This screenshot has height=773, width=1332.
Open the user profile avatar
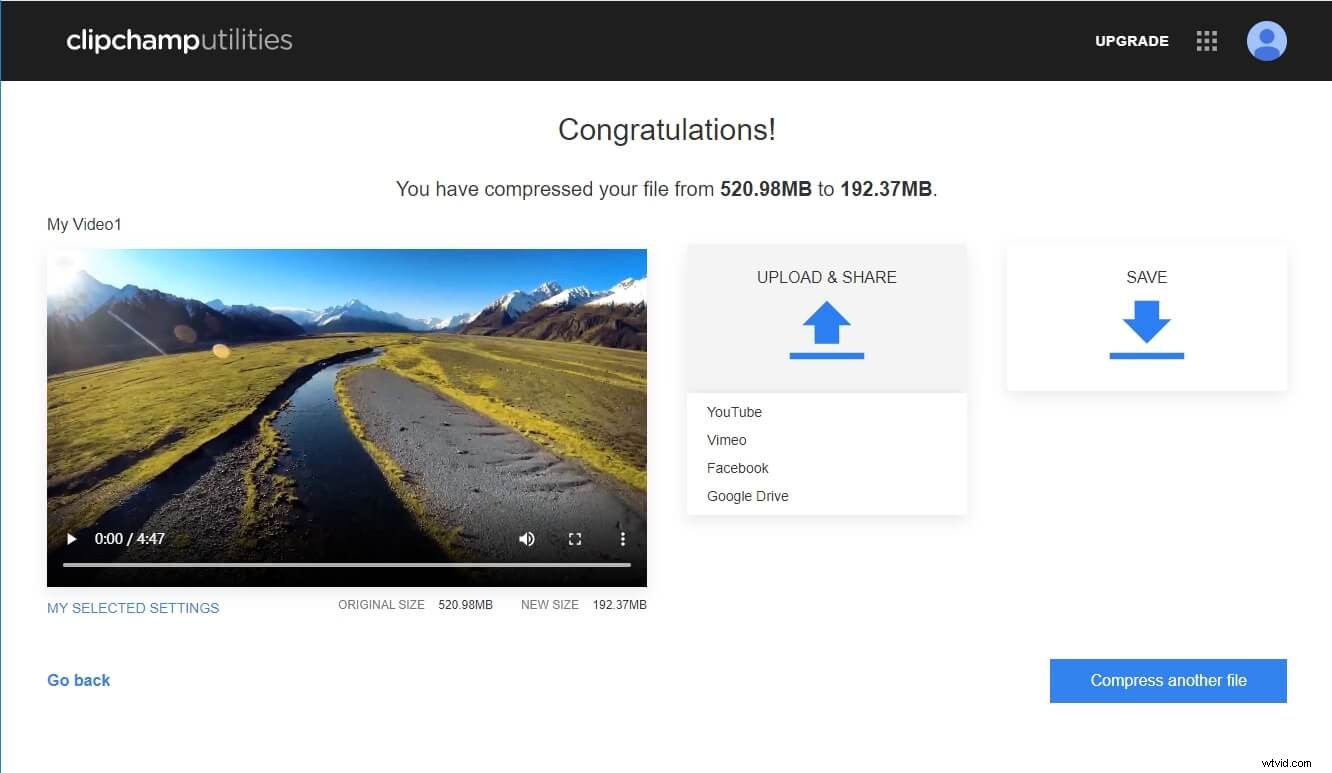[x=1266, y=41]
